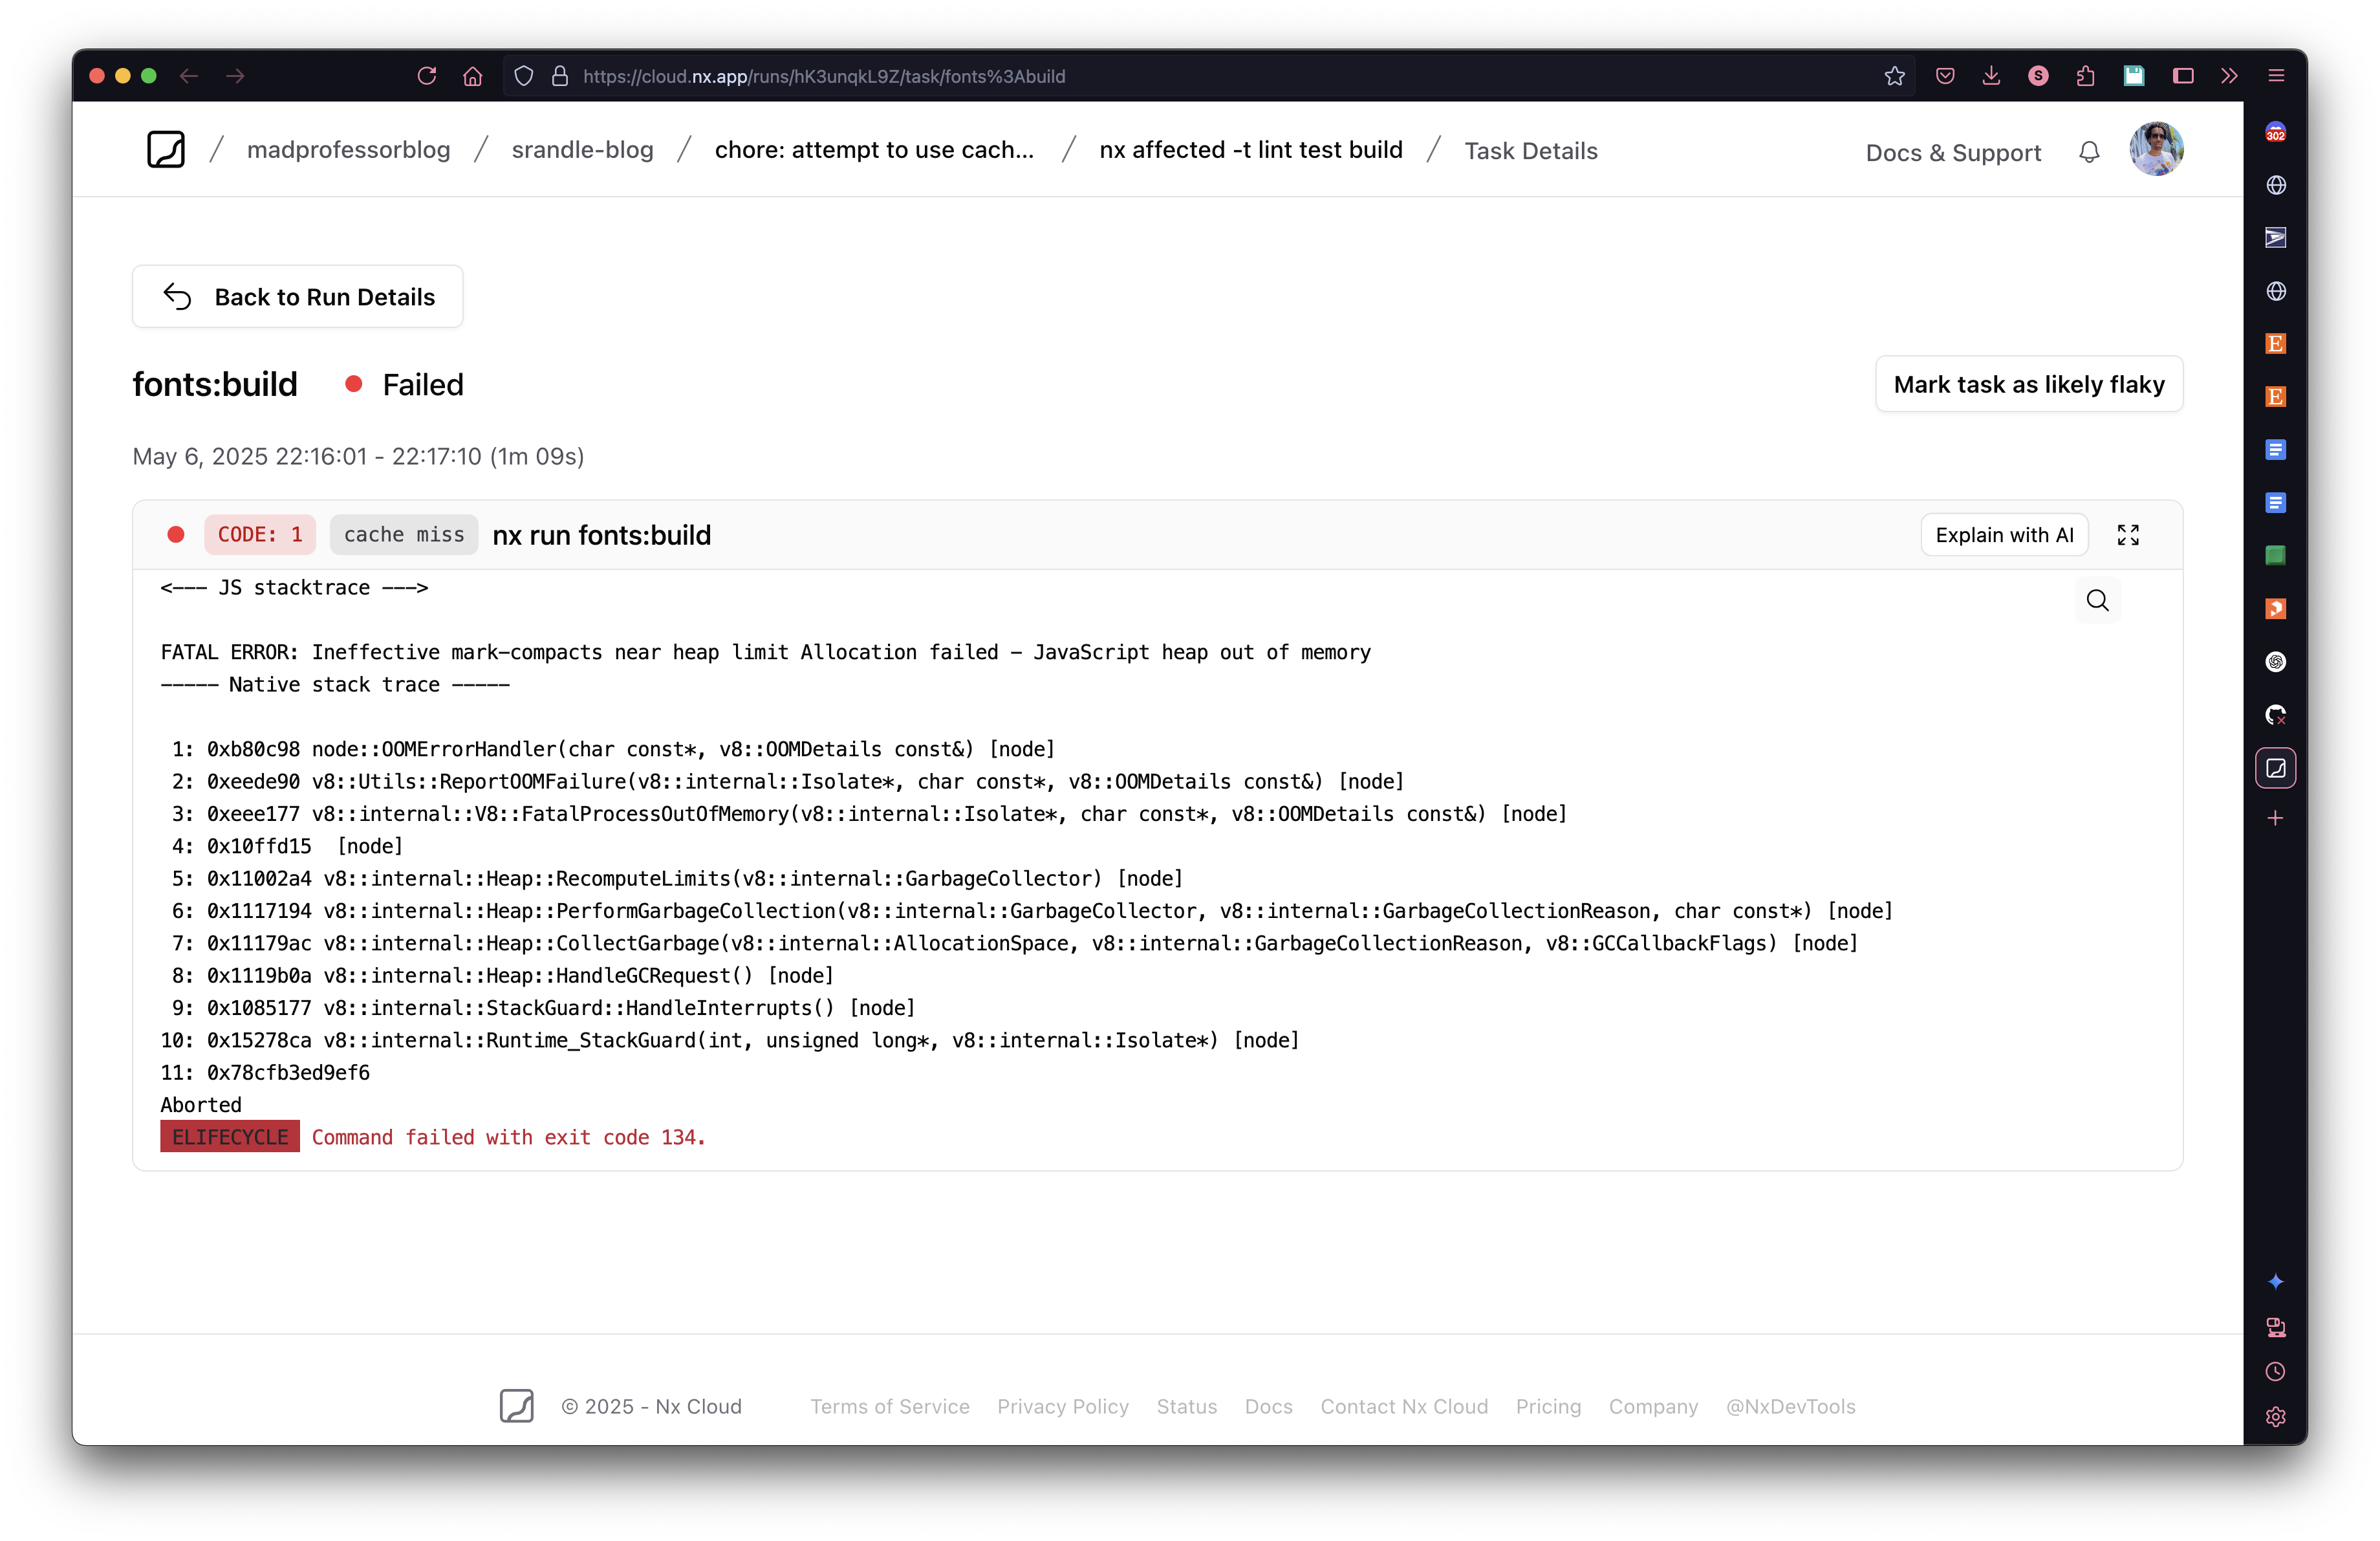Open sidebar settings gear
This screenshot has width=2380, height=1541.
[x=2276, y=1417]
